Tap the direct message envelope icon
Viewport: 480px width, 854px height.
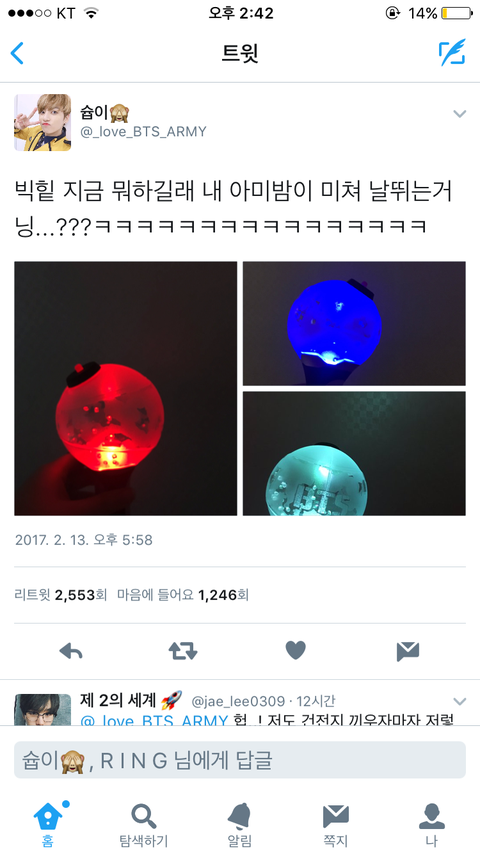coord(408,651)
